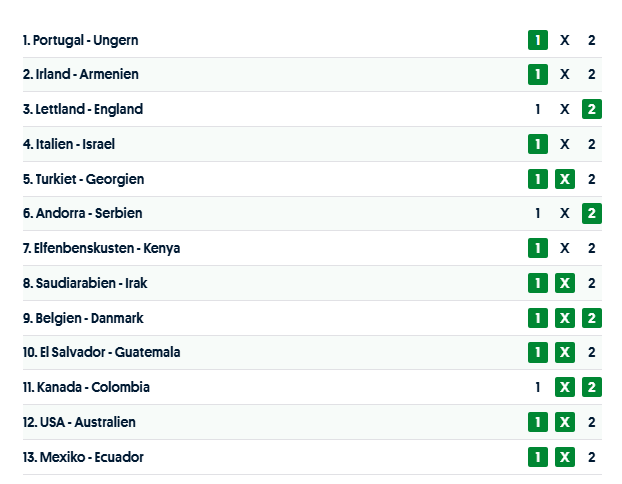Toggle X for Italien - Israel
This screenshot has height=484, width=622.
tap(565, 144)
